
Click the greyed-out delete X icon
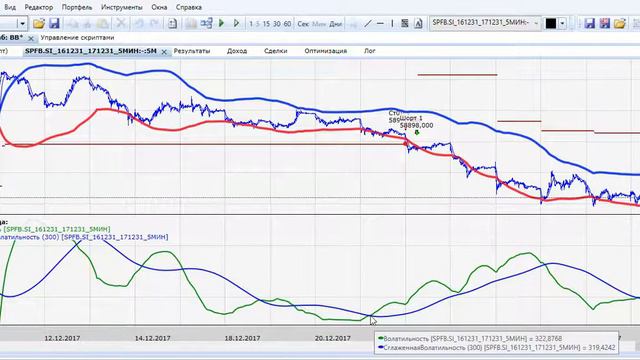[x=121, y=23]
